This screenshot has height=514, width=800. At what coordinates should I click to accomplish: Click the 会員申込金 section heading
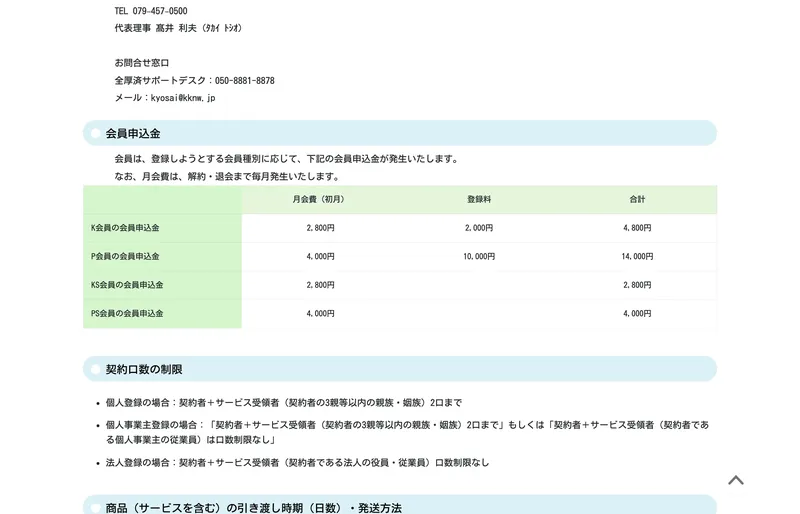(x=133, y=134)
